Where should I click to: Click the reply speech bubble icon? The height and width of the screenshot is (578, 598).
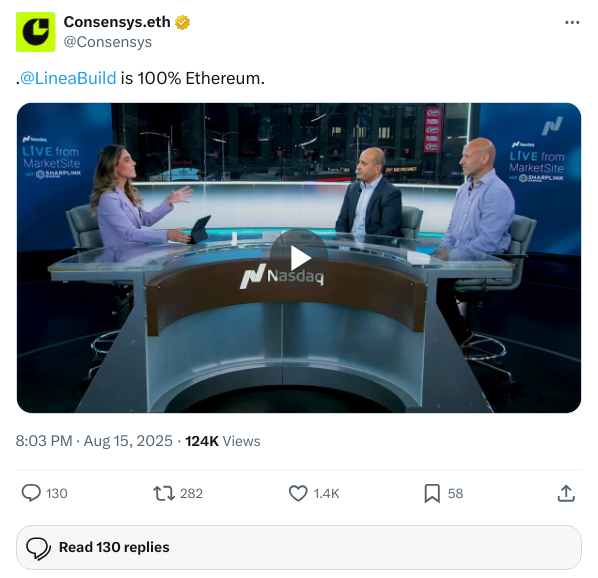coord(31,493)
